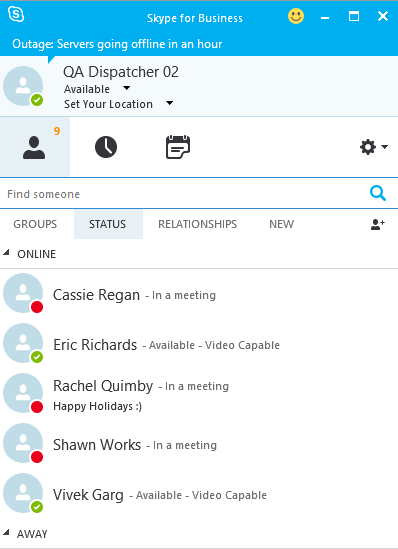Open the Available status dropdown

tap(127, 88)
